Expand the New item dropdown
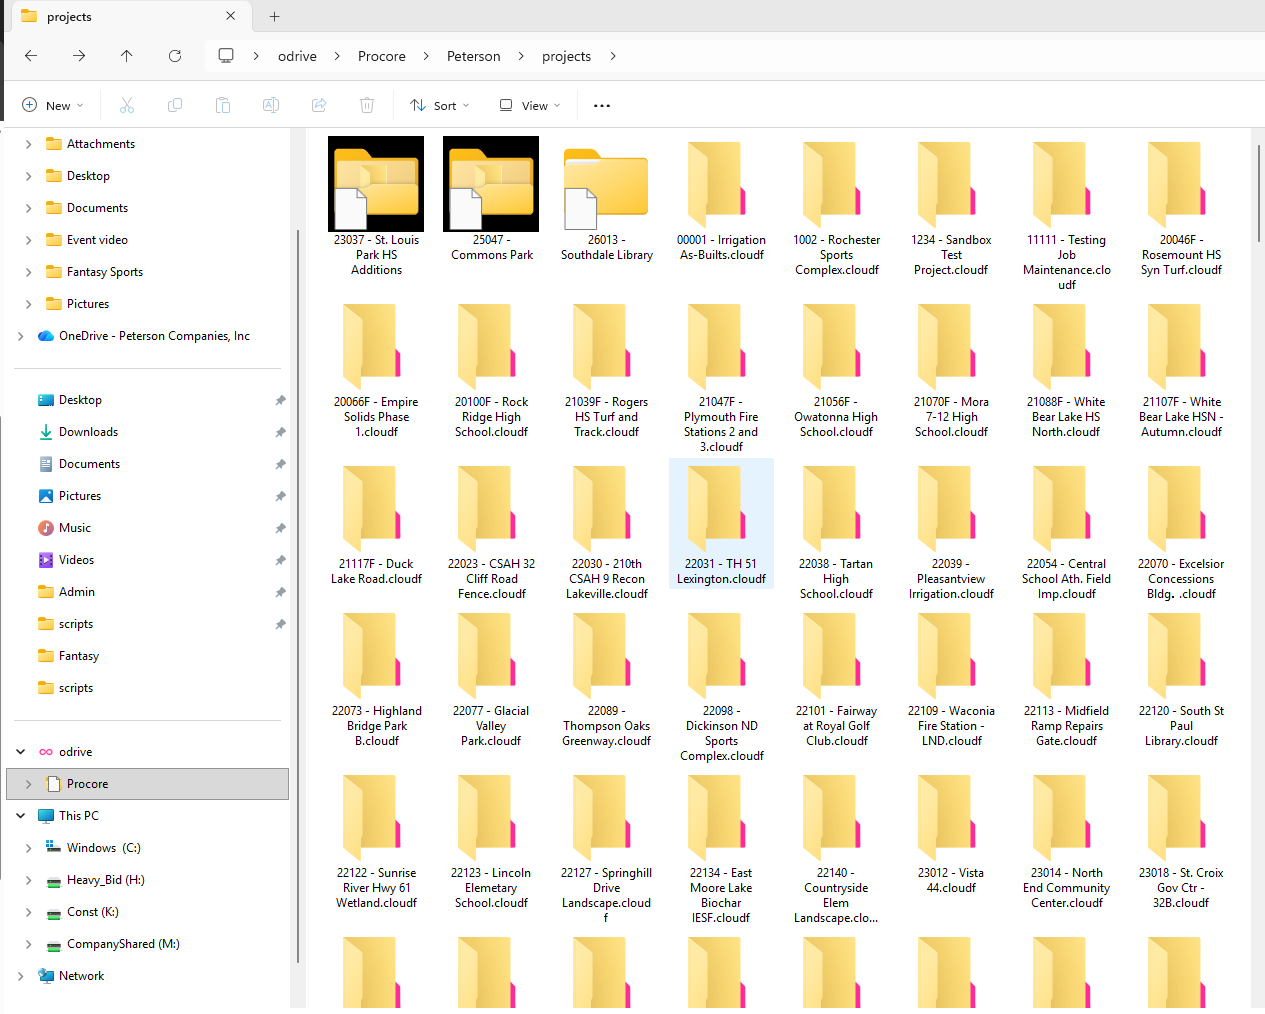 53,105
